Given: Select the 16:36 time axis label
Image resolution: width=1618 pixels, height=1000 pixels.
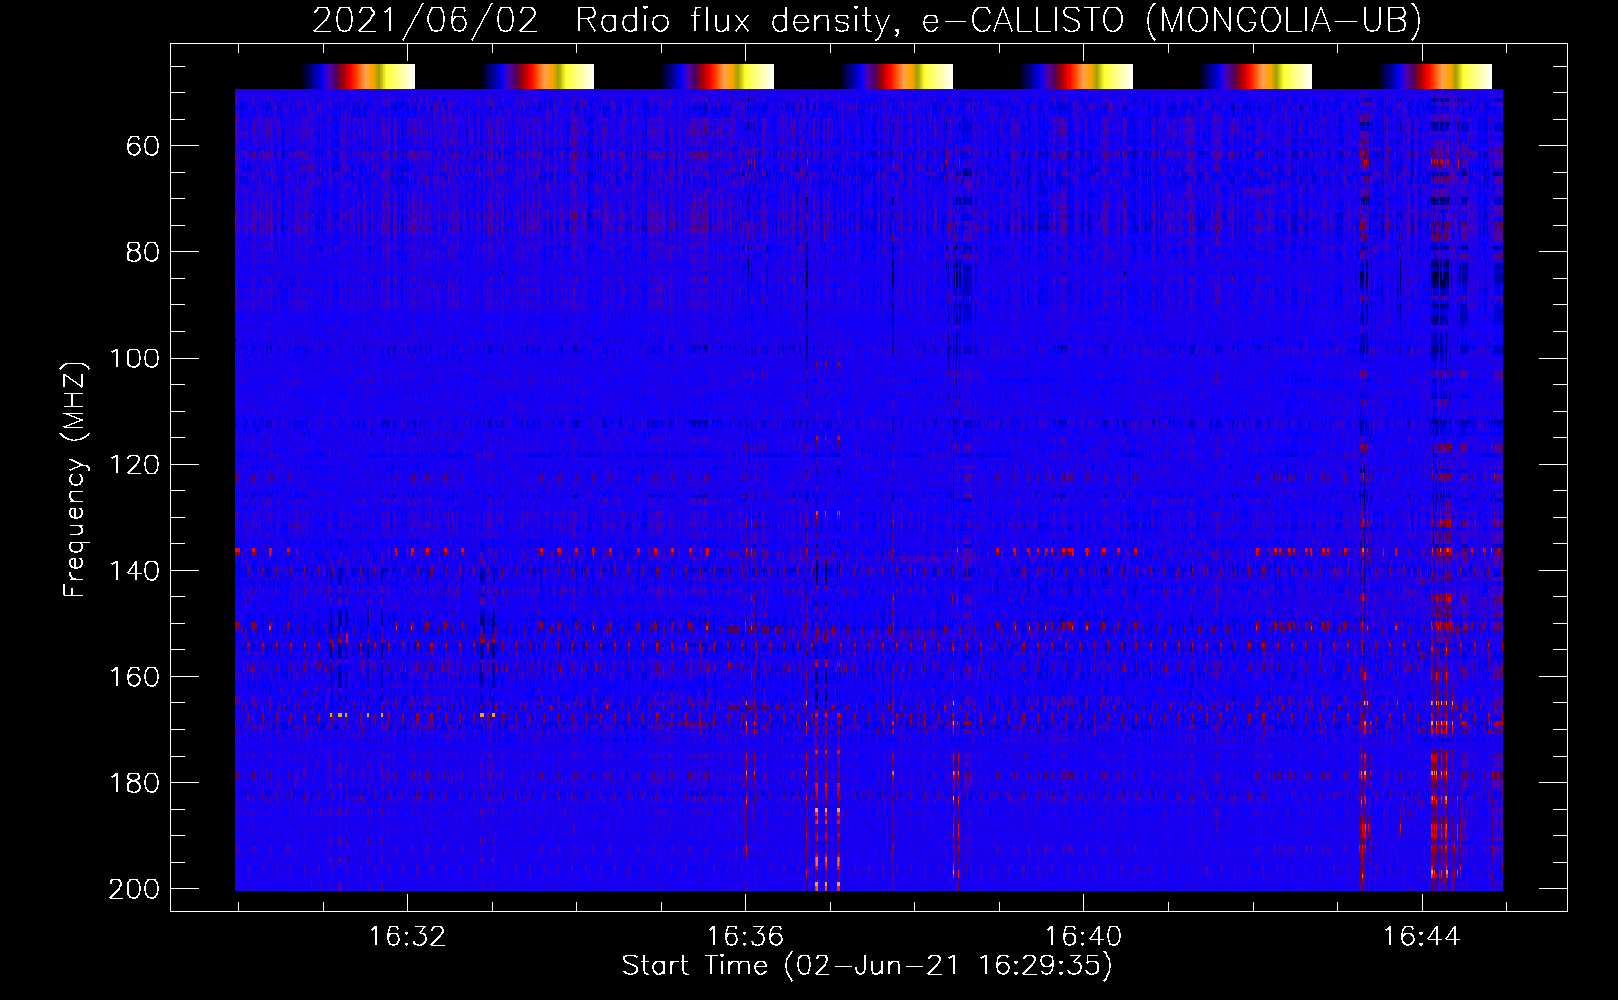Looking at the screenshot, I should [745, 937].
